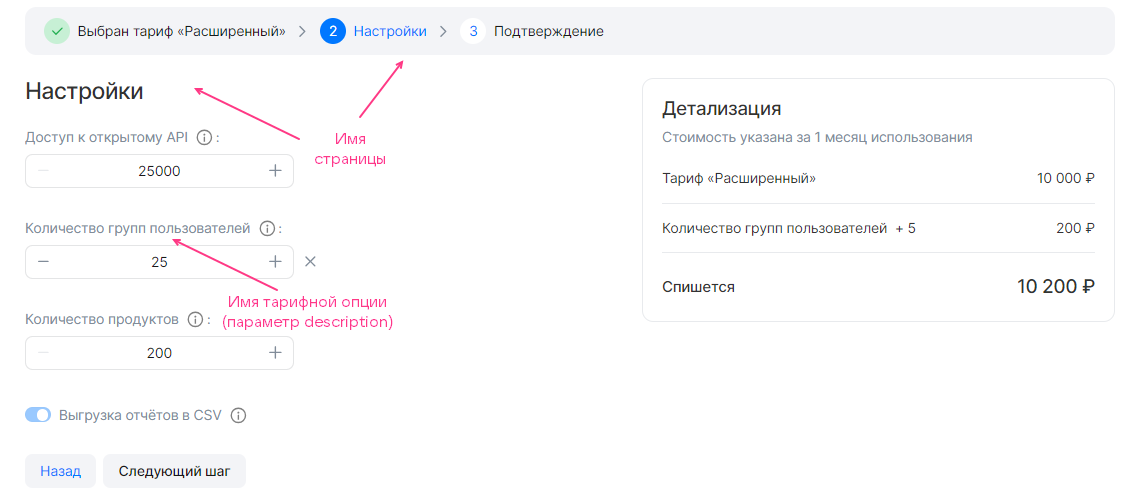Click the Спишется total label
Viewport: 1129px width, 498px height.
click(x=698, y=287)
